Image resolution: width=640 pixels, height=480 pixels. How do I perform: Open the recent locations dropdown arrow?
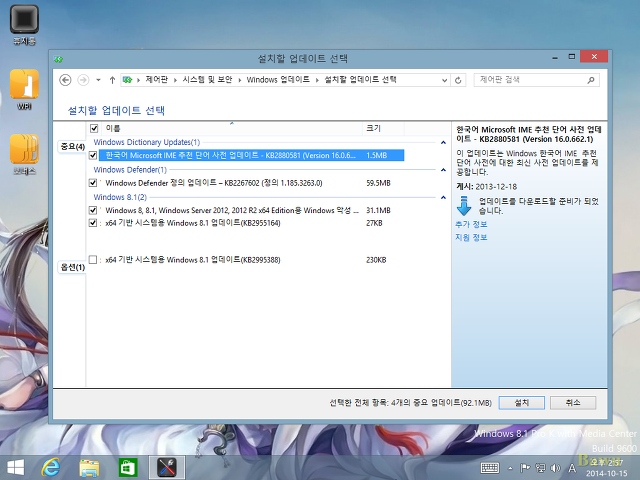(x=98, y=80)
